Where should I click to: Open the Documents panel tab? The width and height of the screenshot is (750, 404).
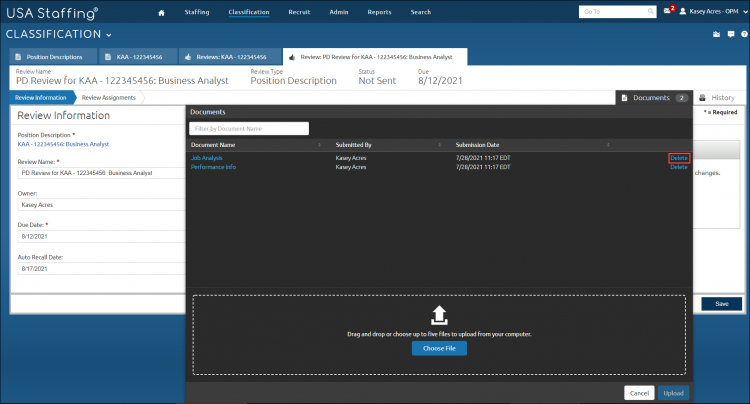pyautogui.click(x=654, y=98)
